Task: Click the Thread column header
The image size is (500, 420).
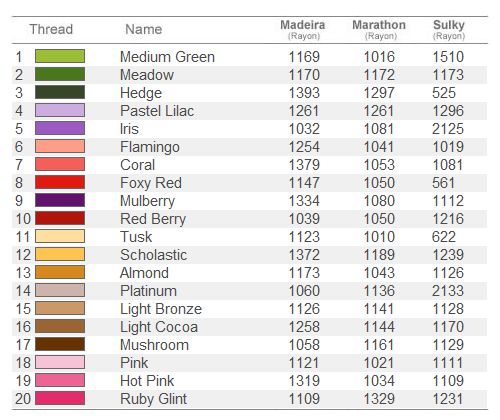Action: pyautogui.click(x=51, y=29)
